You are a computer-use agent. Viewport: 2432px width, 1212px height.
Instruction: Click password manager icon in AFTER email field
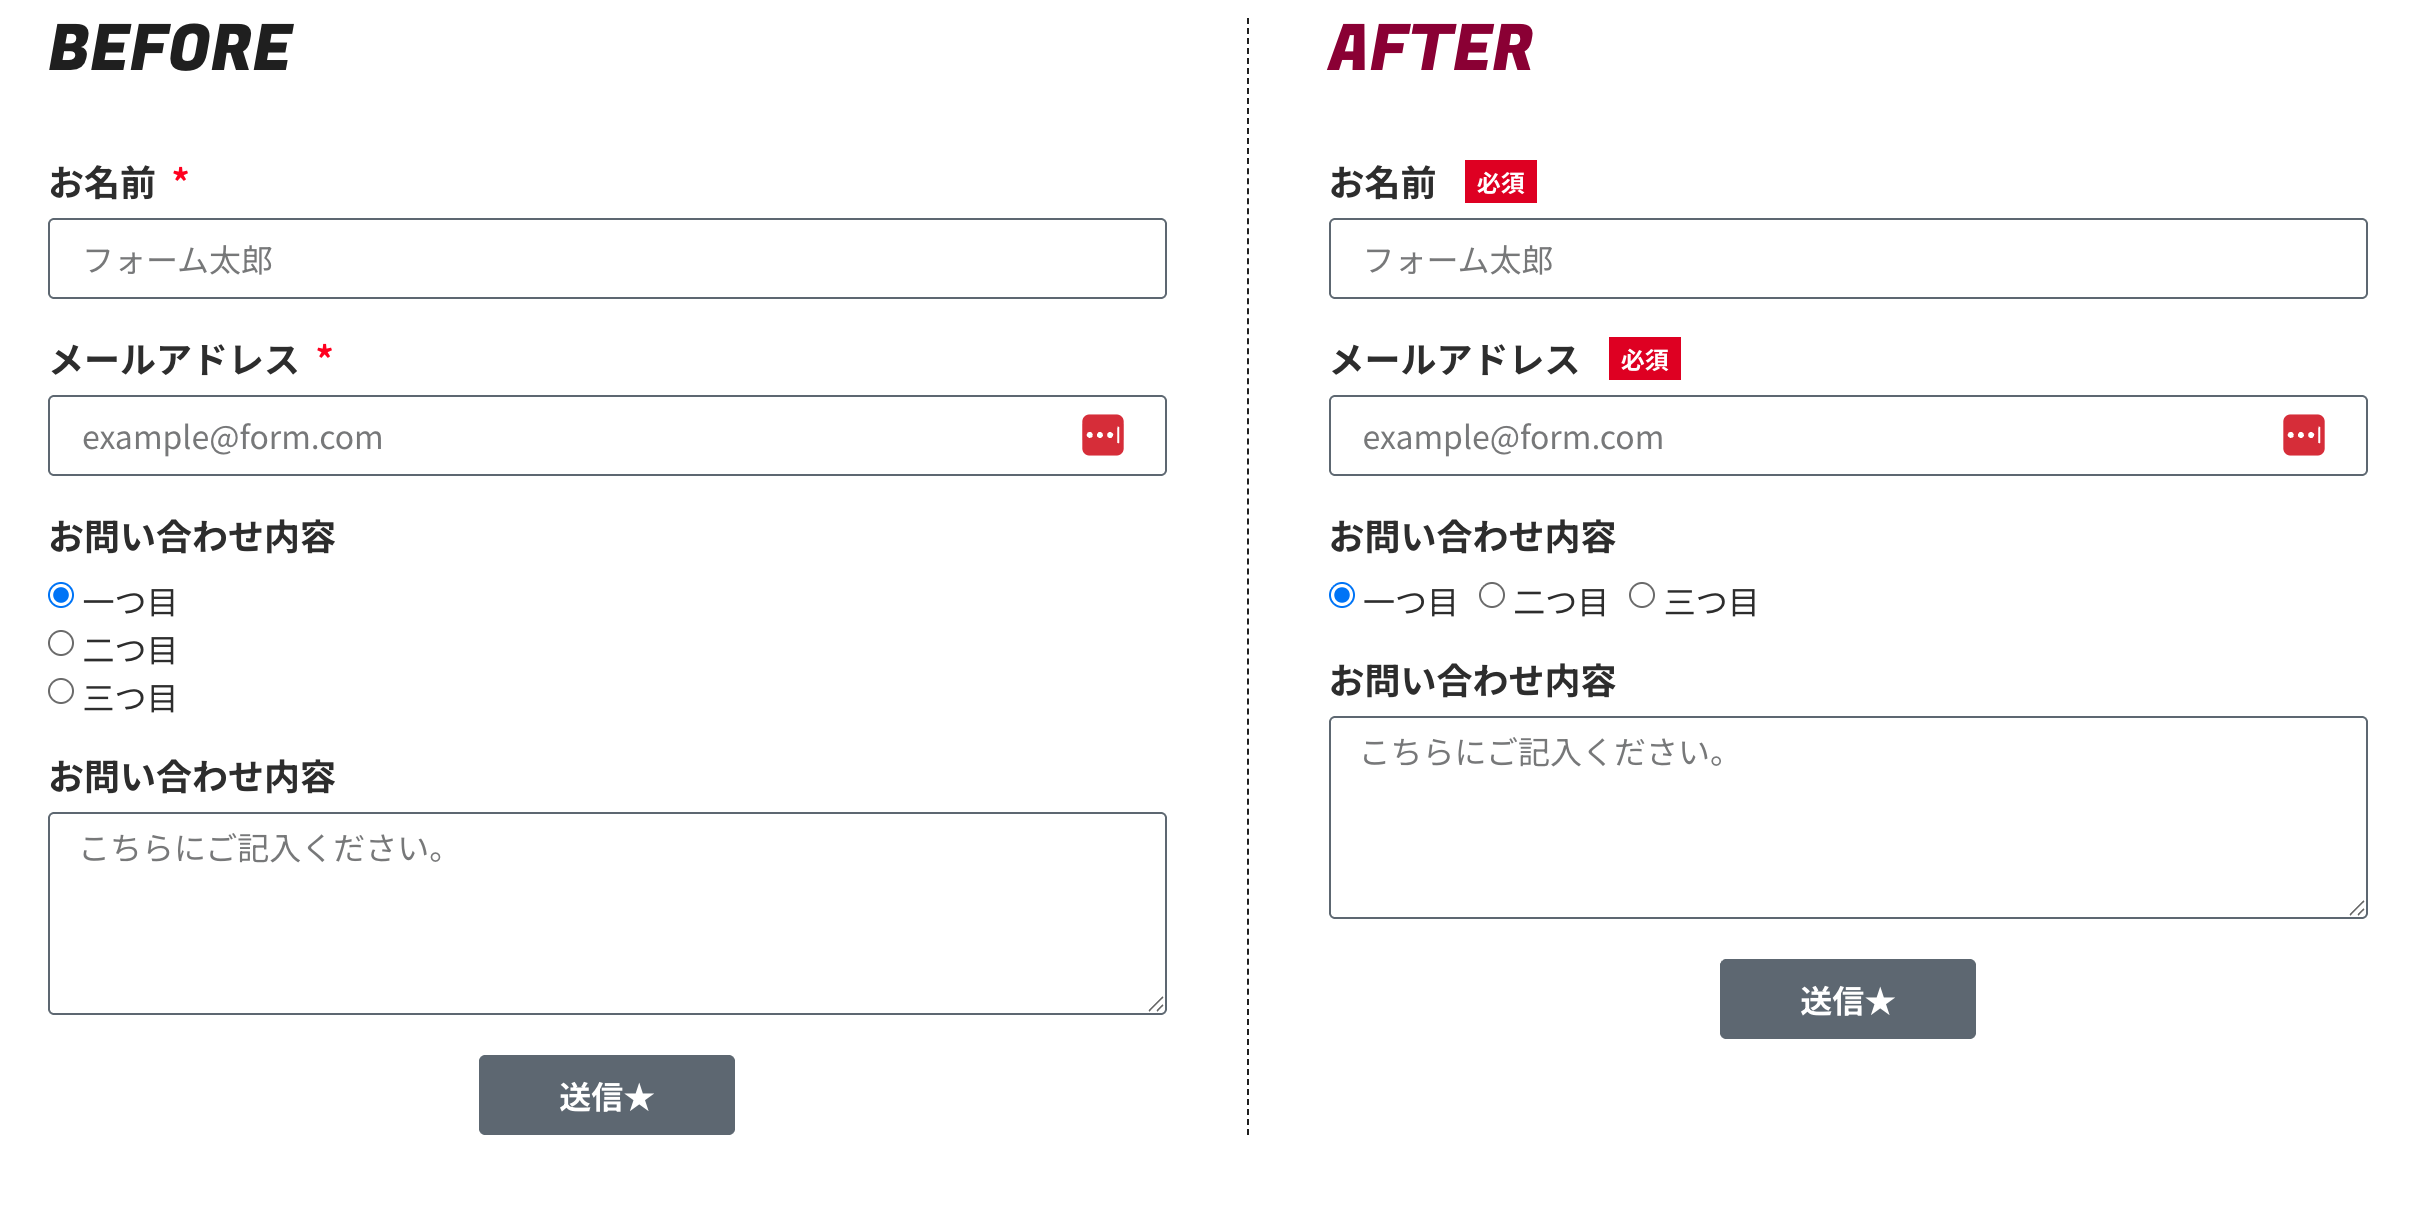(2303, 436)
